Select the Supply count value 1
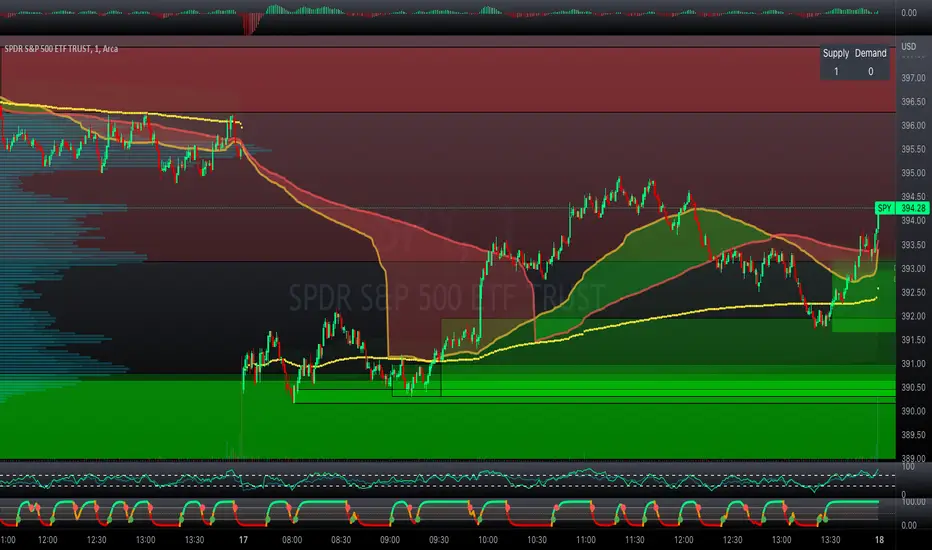The width and height of the screenshot is (932, 550). (836, 71)
